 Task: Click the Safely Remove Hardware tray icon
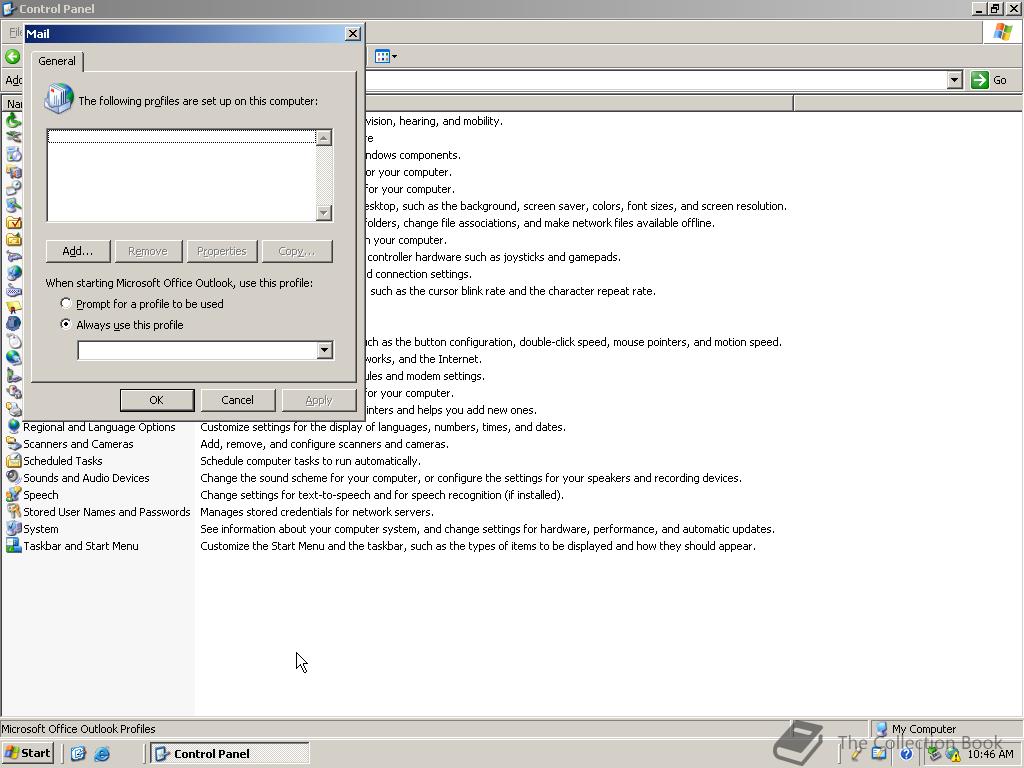(x=935, y=754)
